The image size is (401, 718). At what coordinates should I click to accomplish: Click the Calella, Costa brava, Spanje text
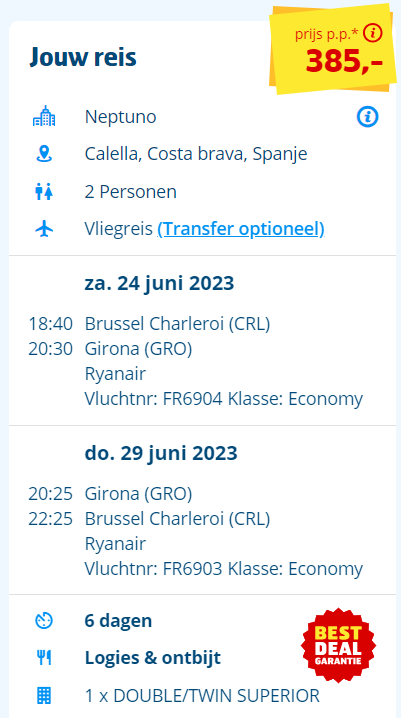196,154
